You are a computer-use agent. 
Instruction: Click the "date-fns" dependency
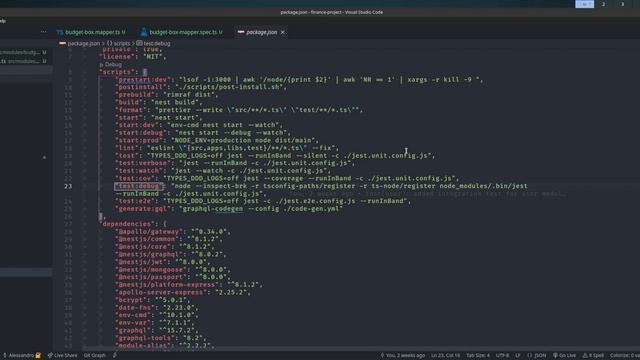(135, 308)
